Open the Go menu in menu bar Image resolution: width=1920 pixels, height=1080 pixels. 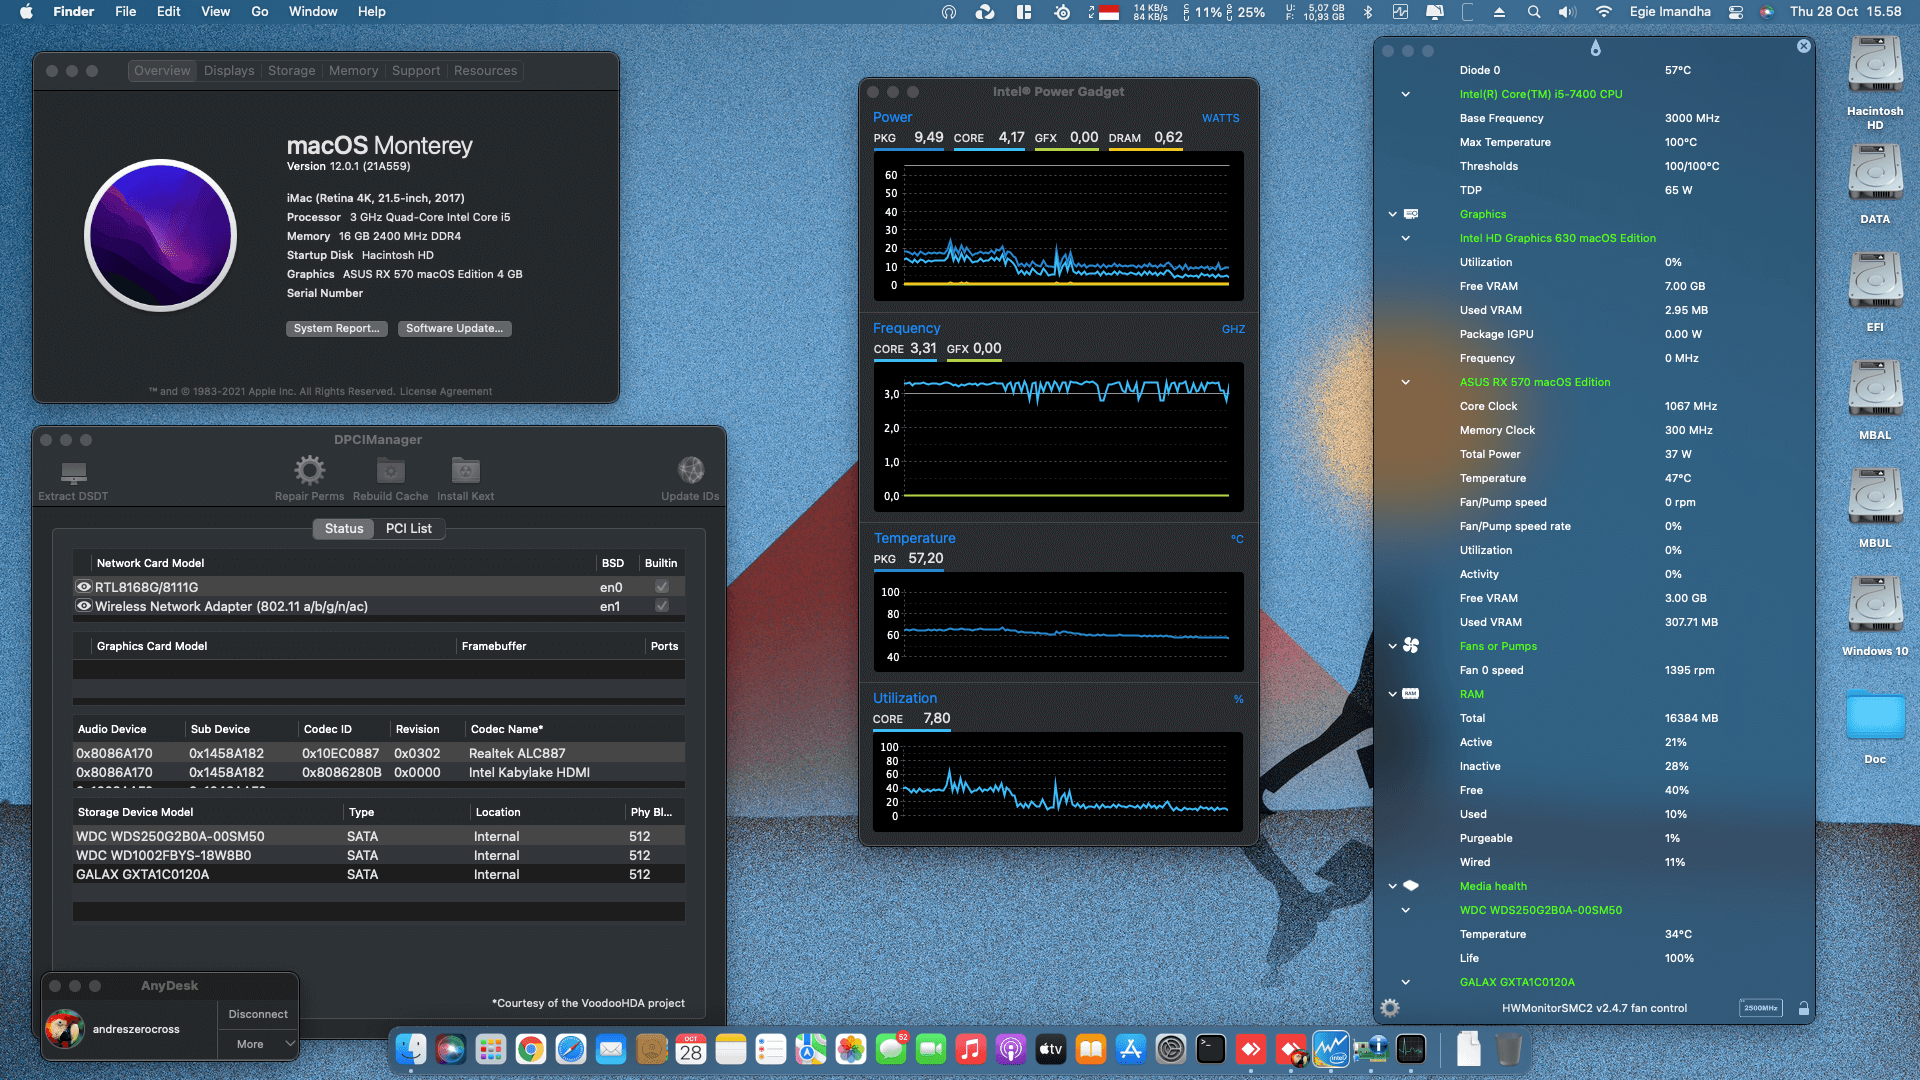260,12
